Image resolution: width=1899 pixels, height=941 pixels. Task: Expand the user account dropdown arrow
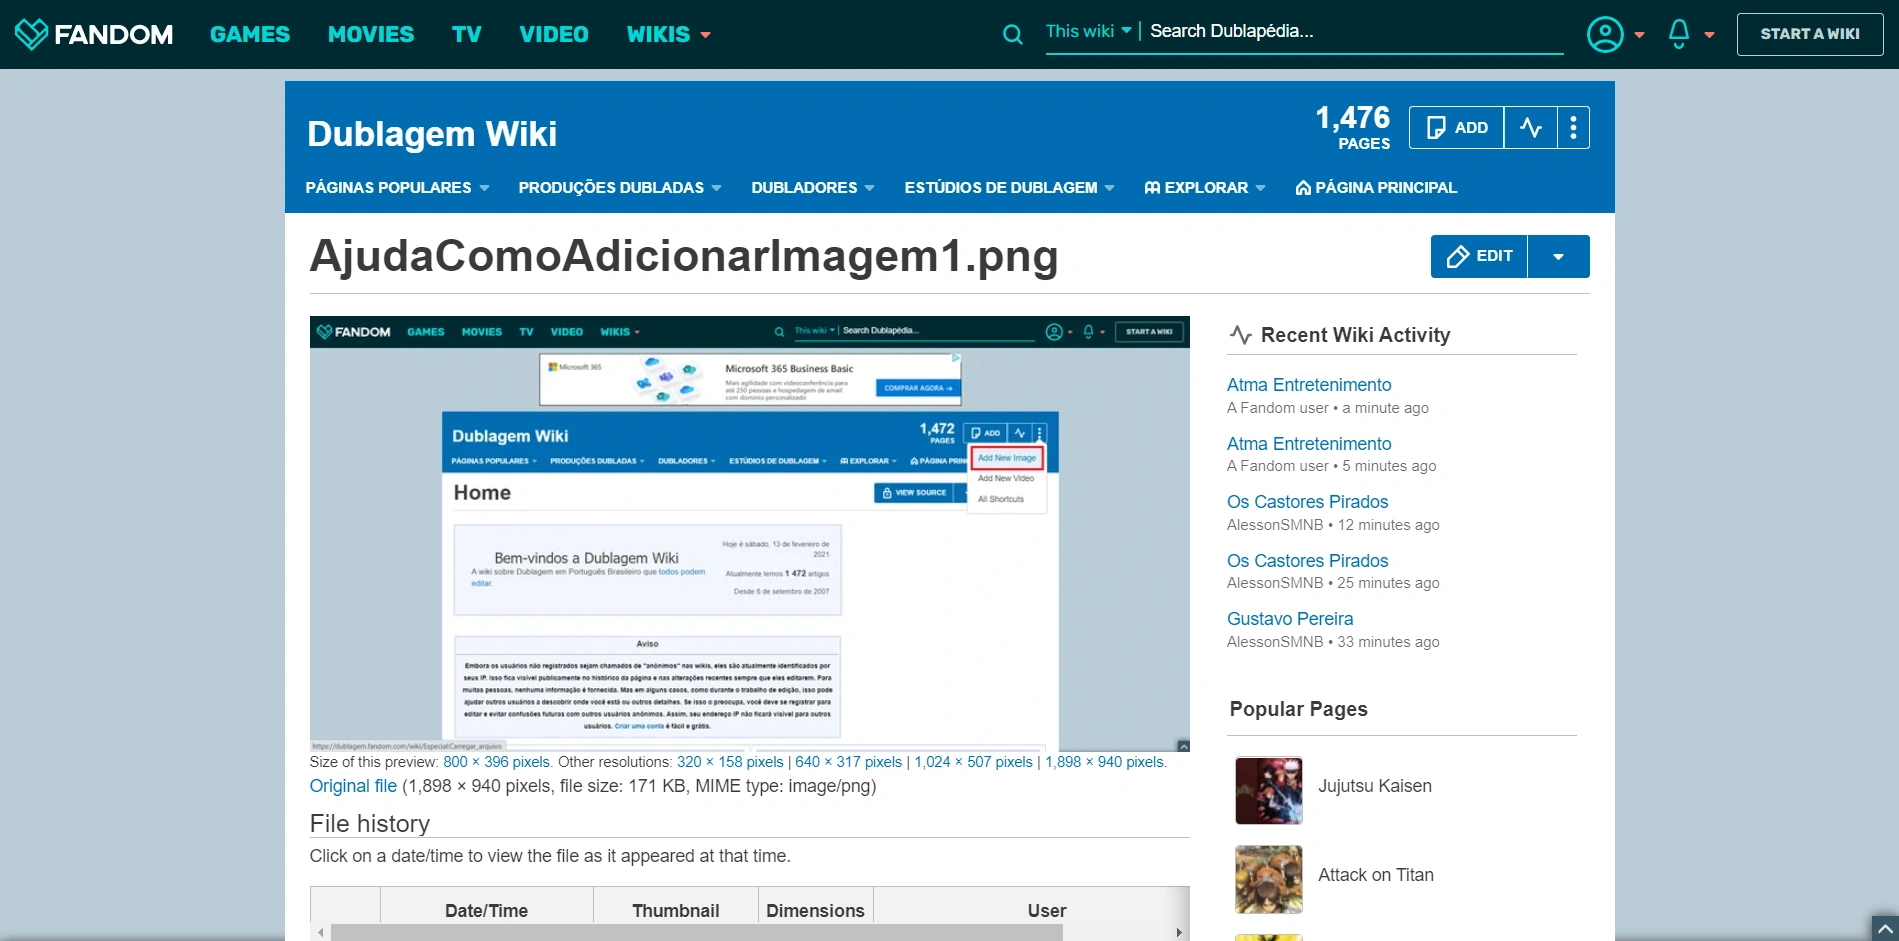click(1640, 35)
